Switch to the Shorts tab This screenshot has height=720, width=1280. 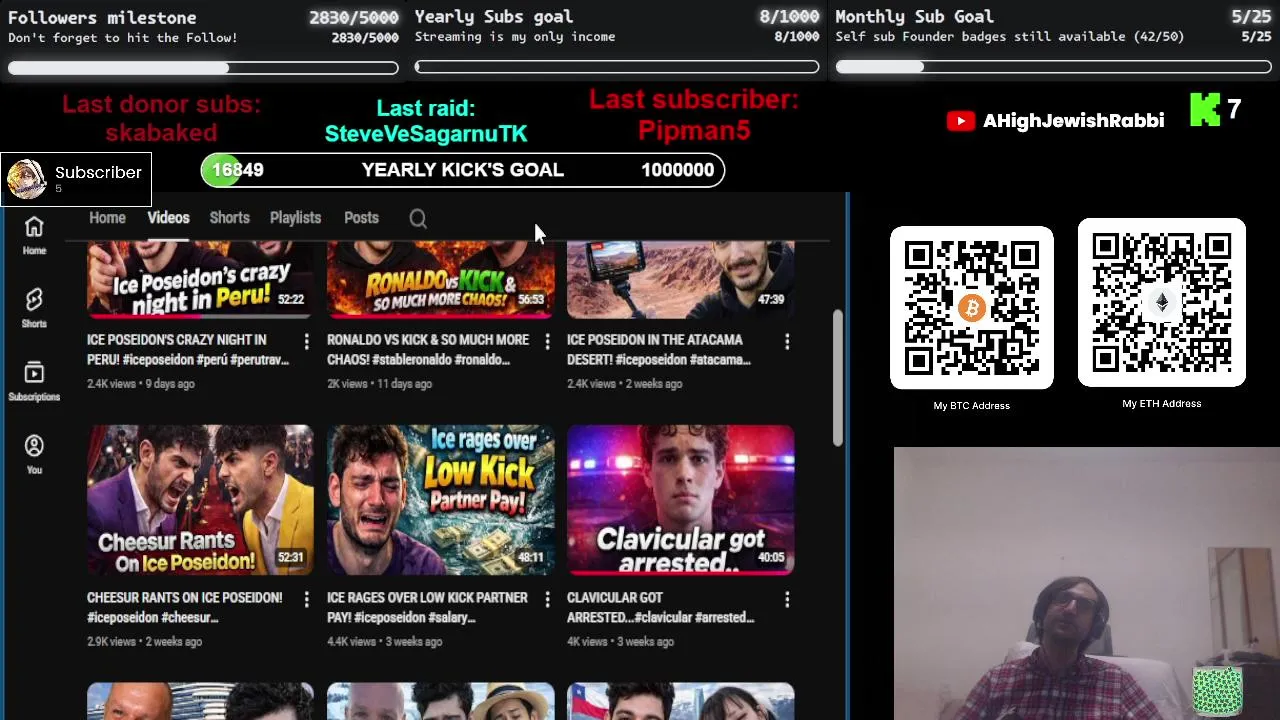click(229, 217)
